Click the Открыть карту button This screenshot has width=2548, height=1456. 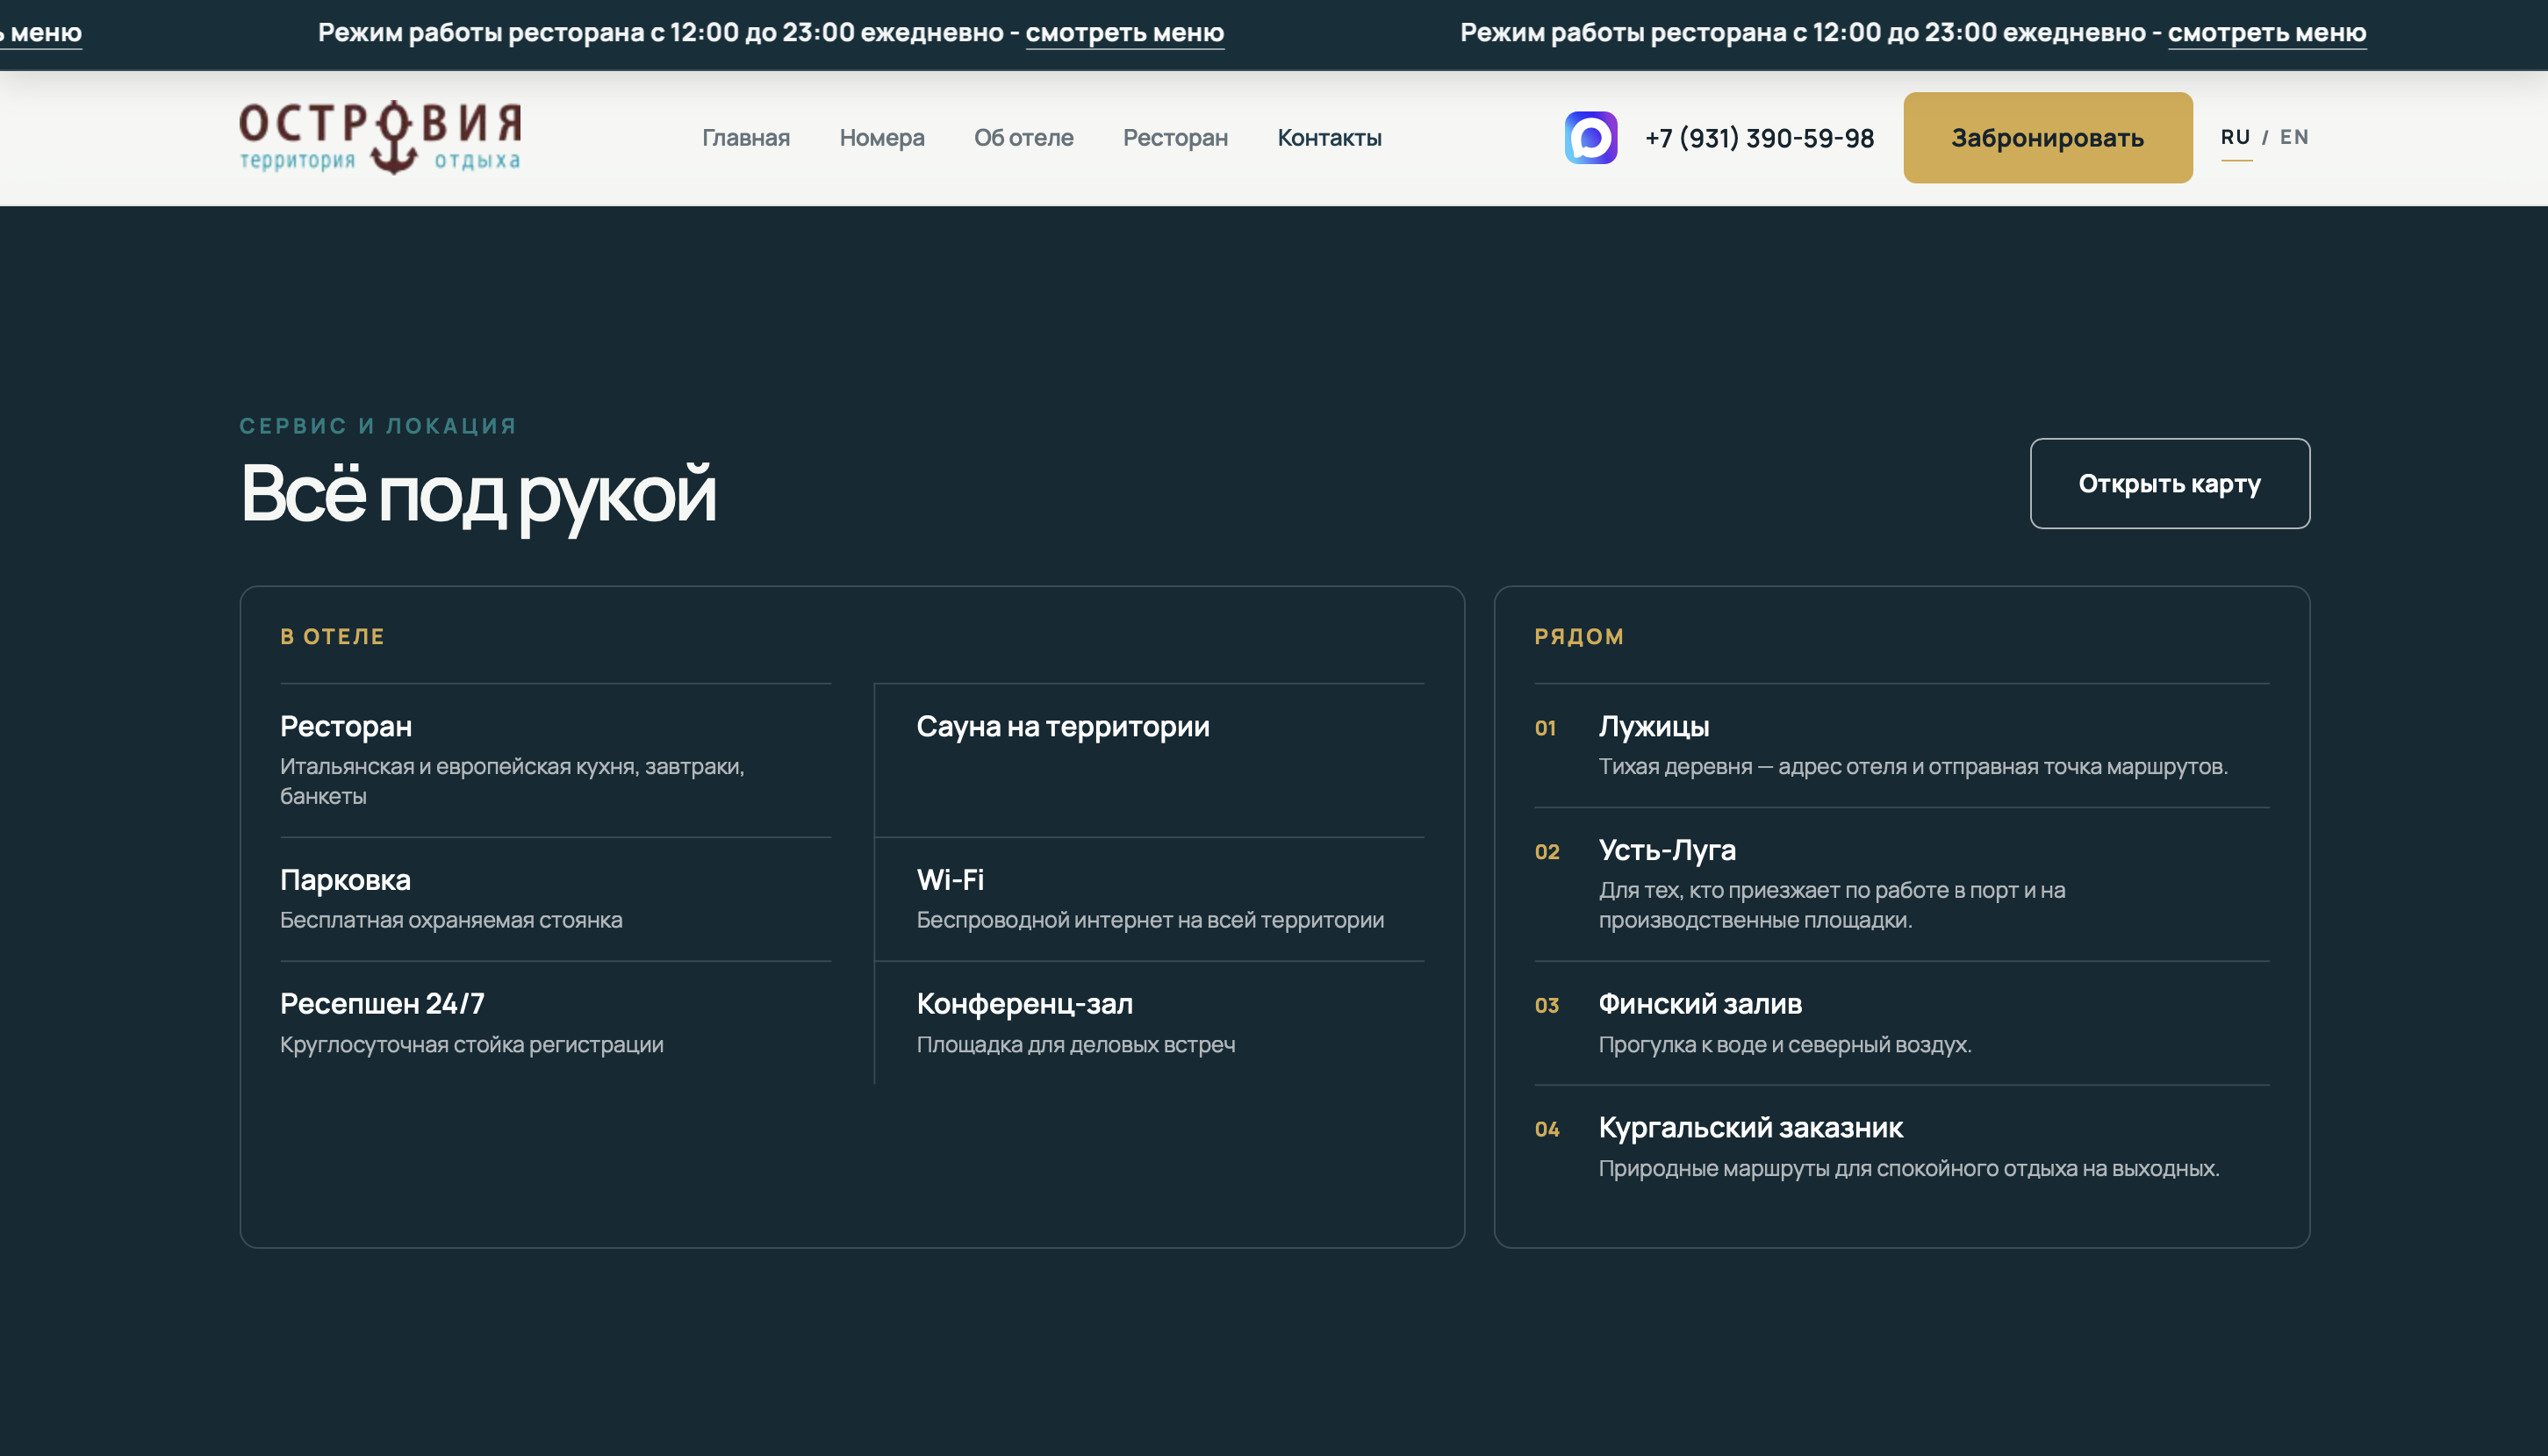coord(2170,484)
